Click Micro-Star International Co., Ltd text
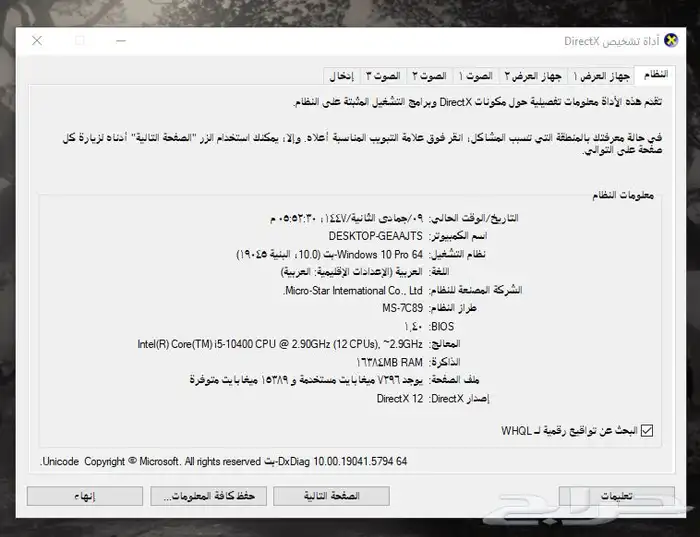 353,291
